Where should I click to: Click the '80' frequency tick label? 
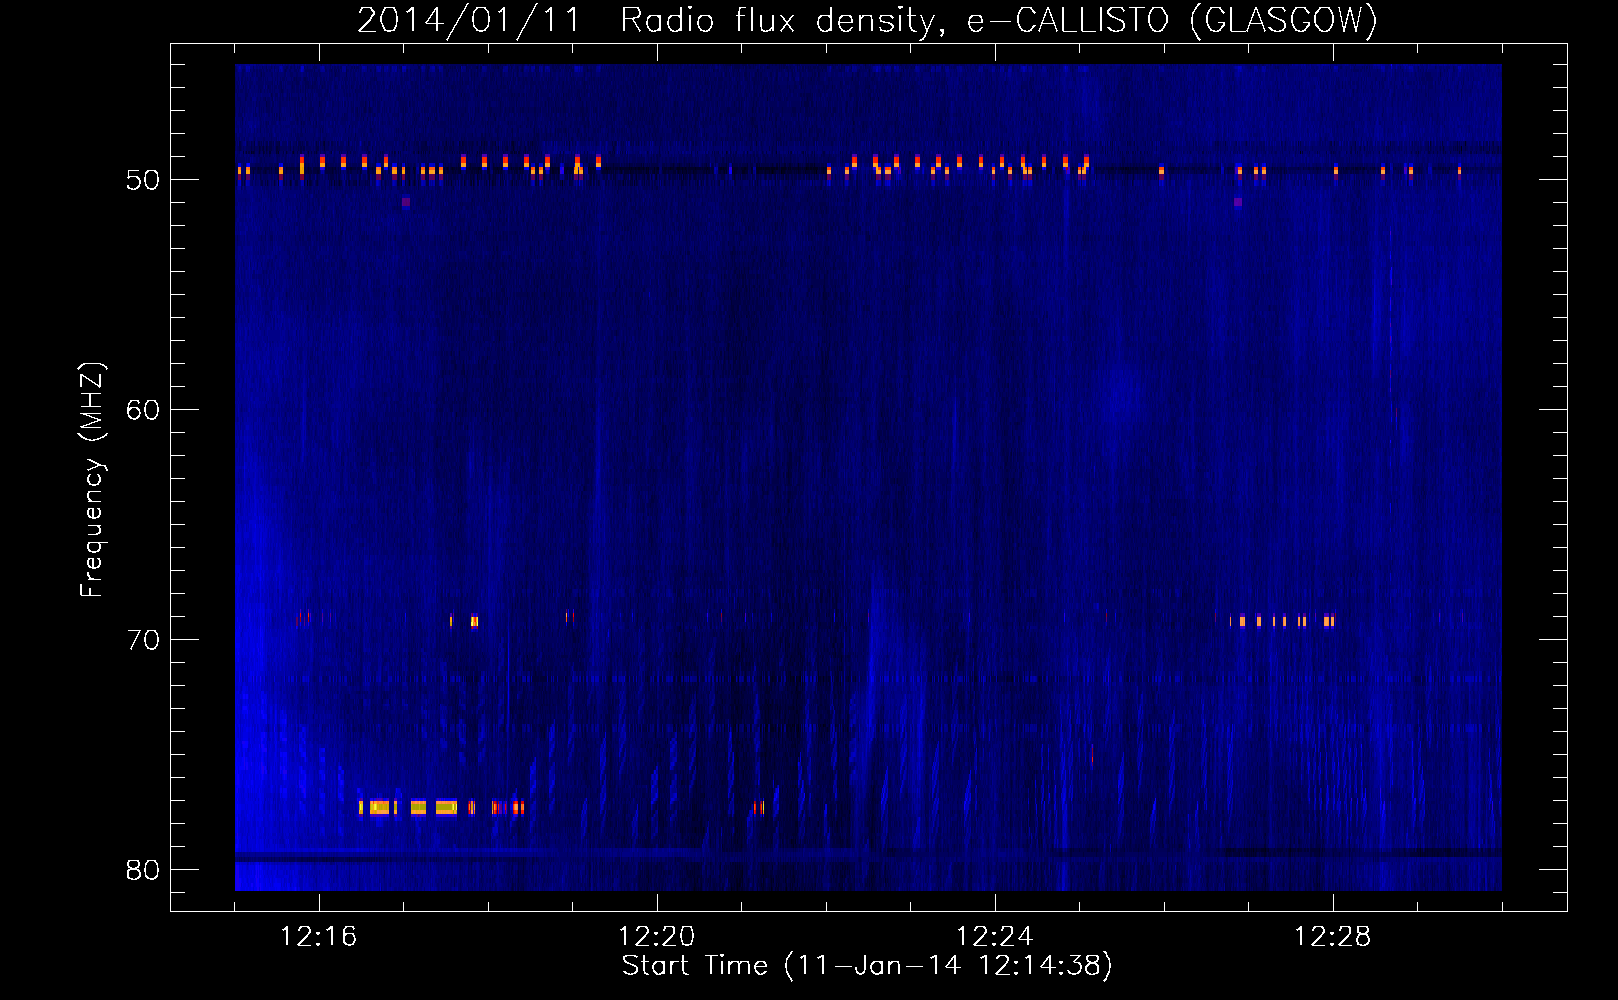[143, 870]
